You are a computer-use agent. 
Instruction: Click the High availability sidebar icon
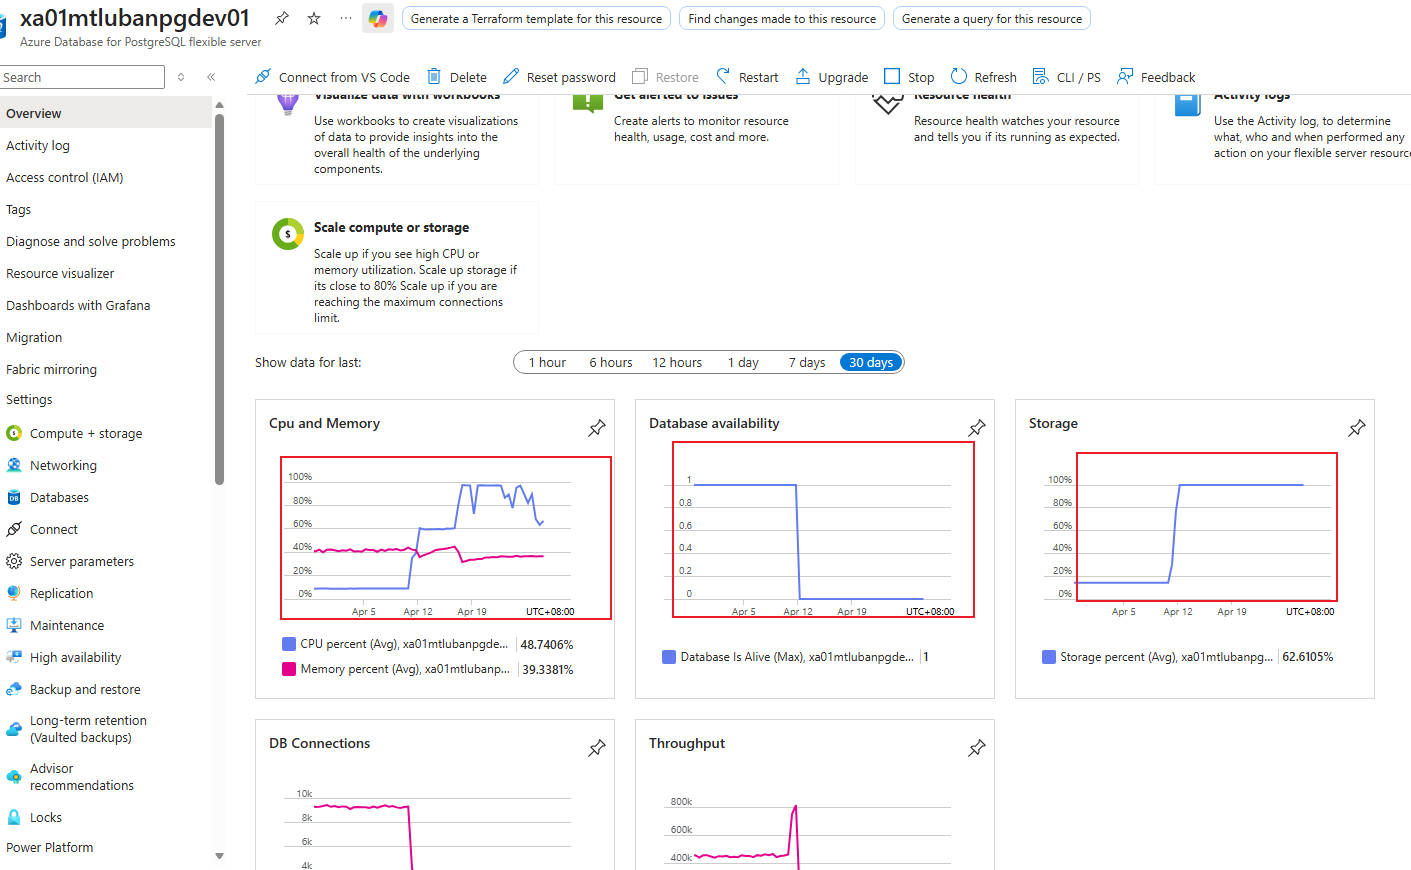click(x=14, y=657)
